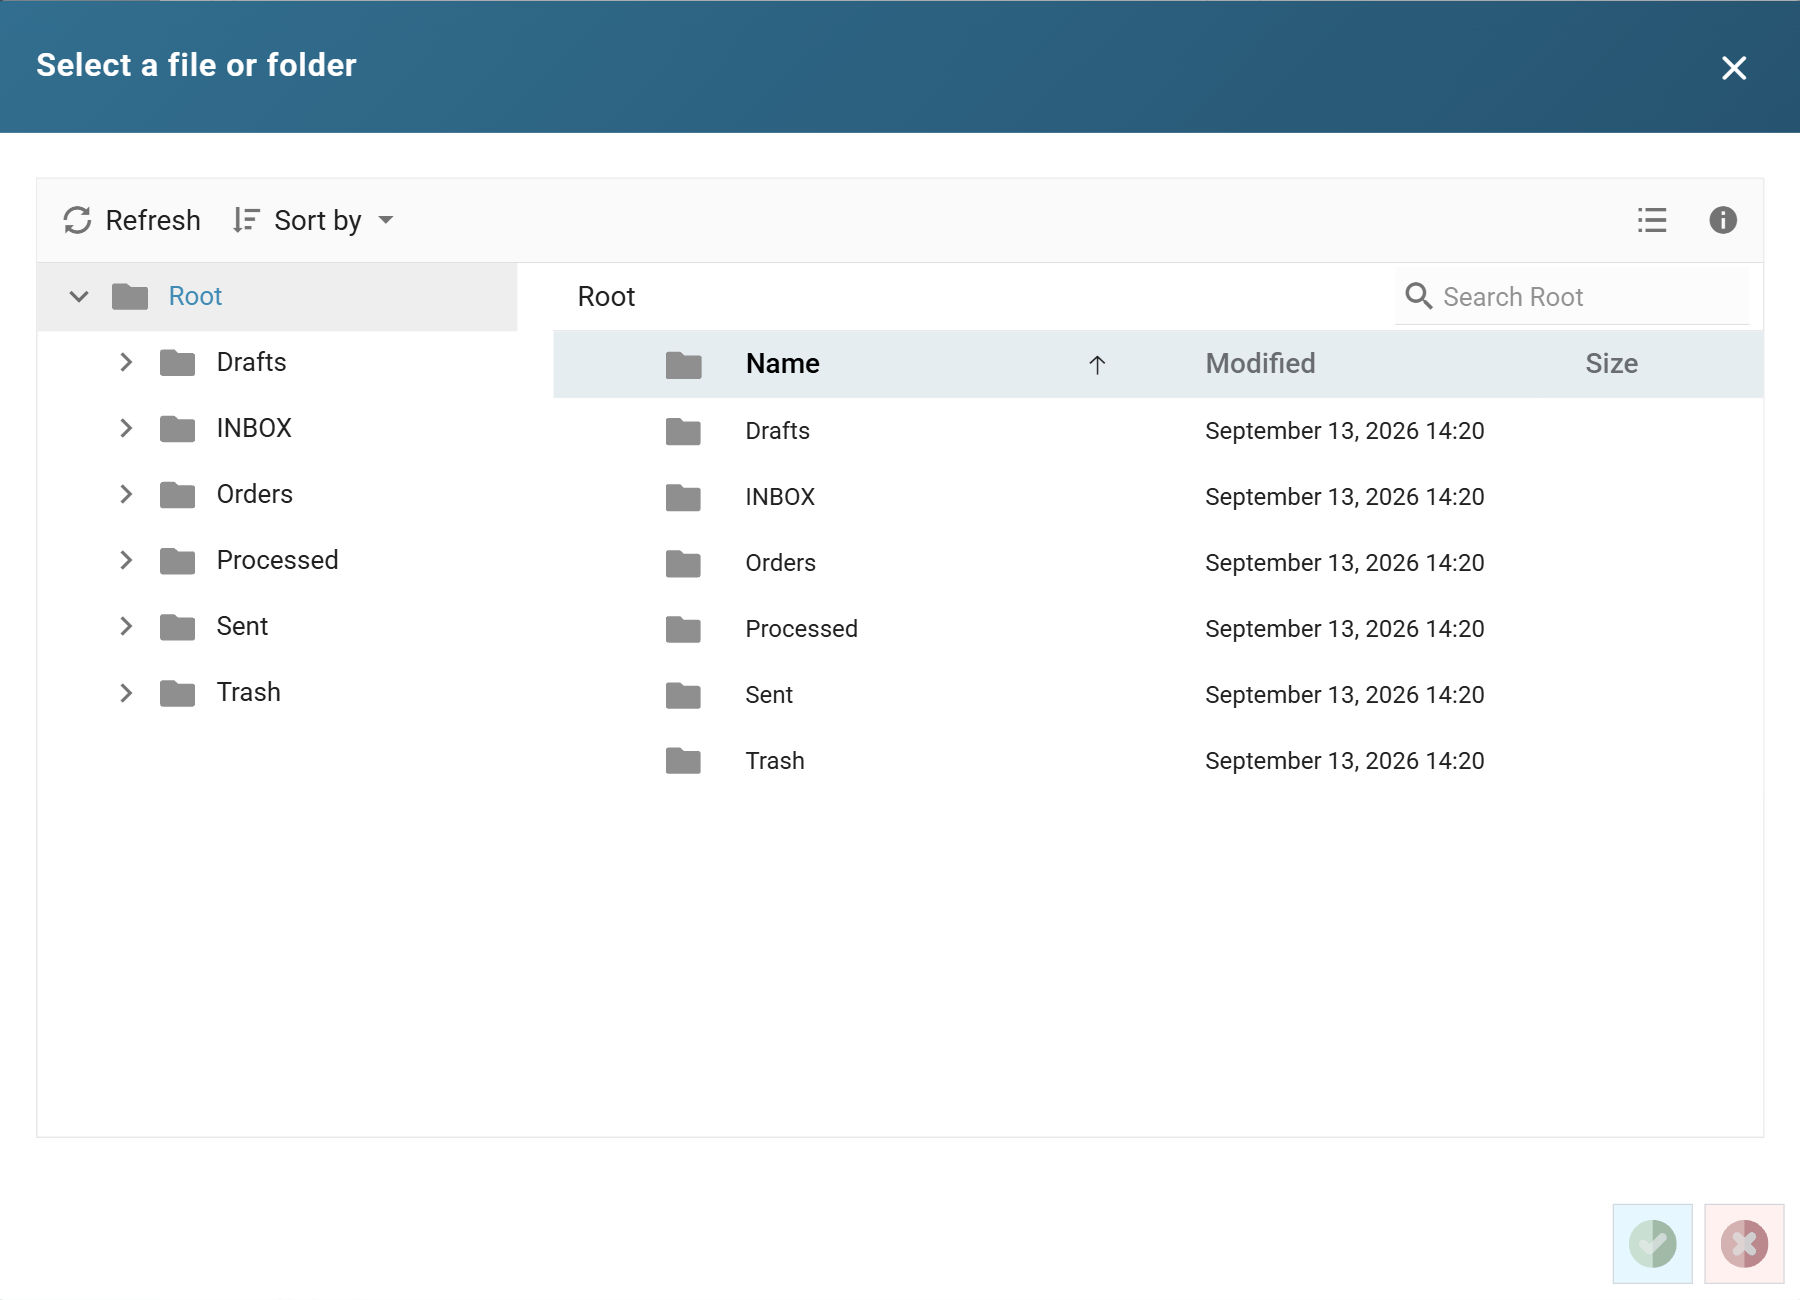1800x1300 pixels.
Task: Sort by the Size column header
Action: (1611, 364)
